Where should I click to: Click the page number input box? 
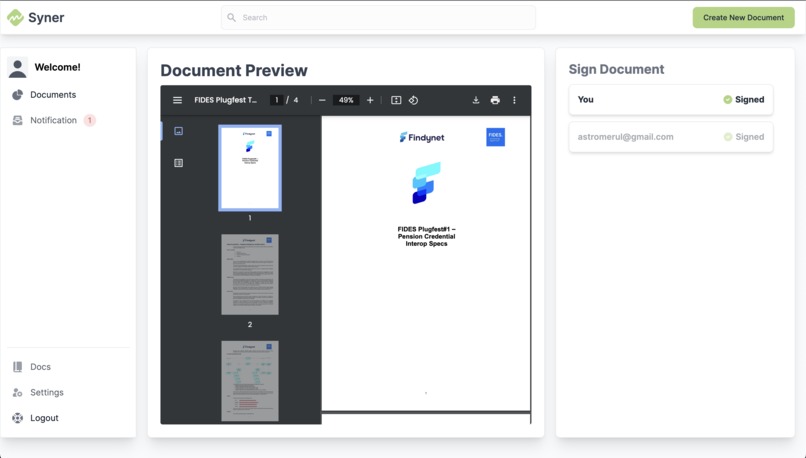277,100
